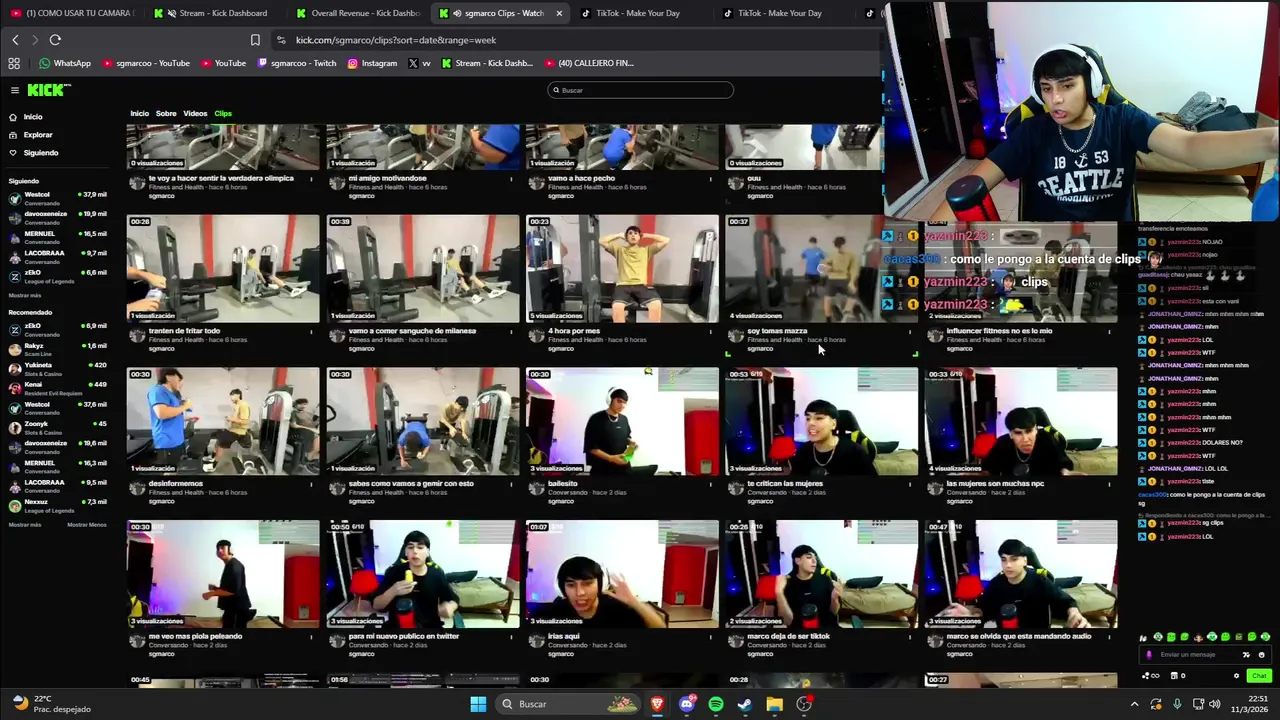1280x720 pixels.
Task: Open Spotify from the taskbar
Action: click(x=716, y=704)
